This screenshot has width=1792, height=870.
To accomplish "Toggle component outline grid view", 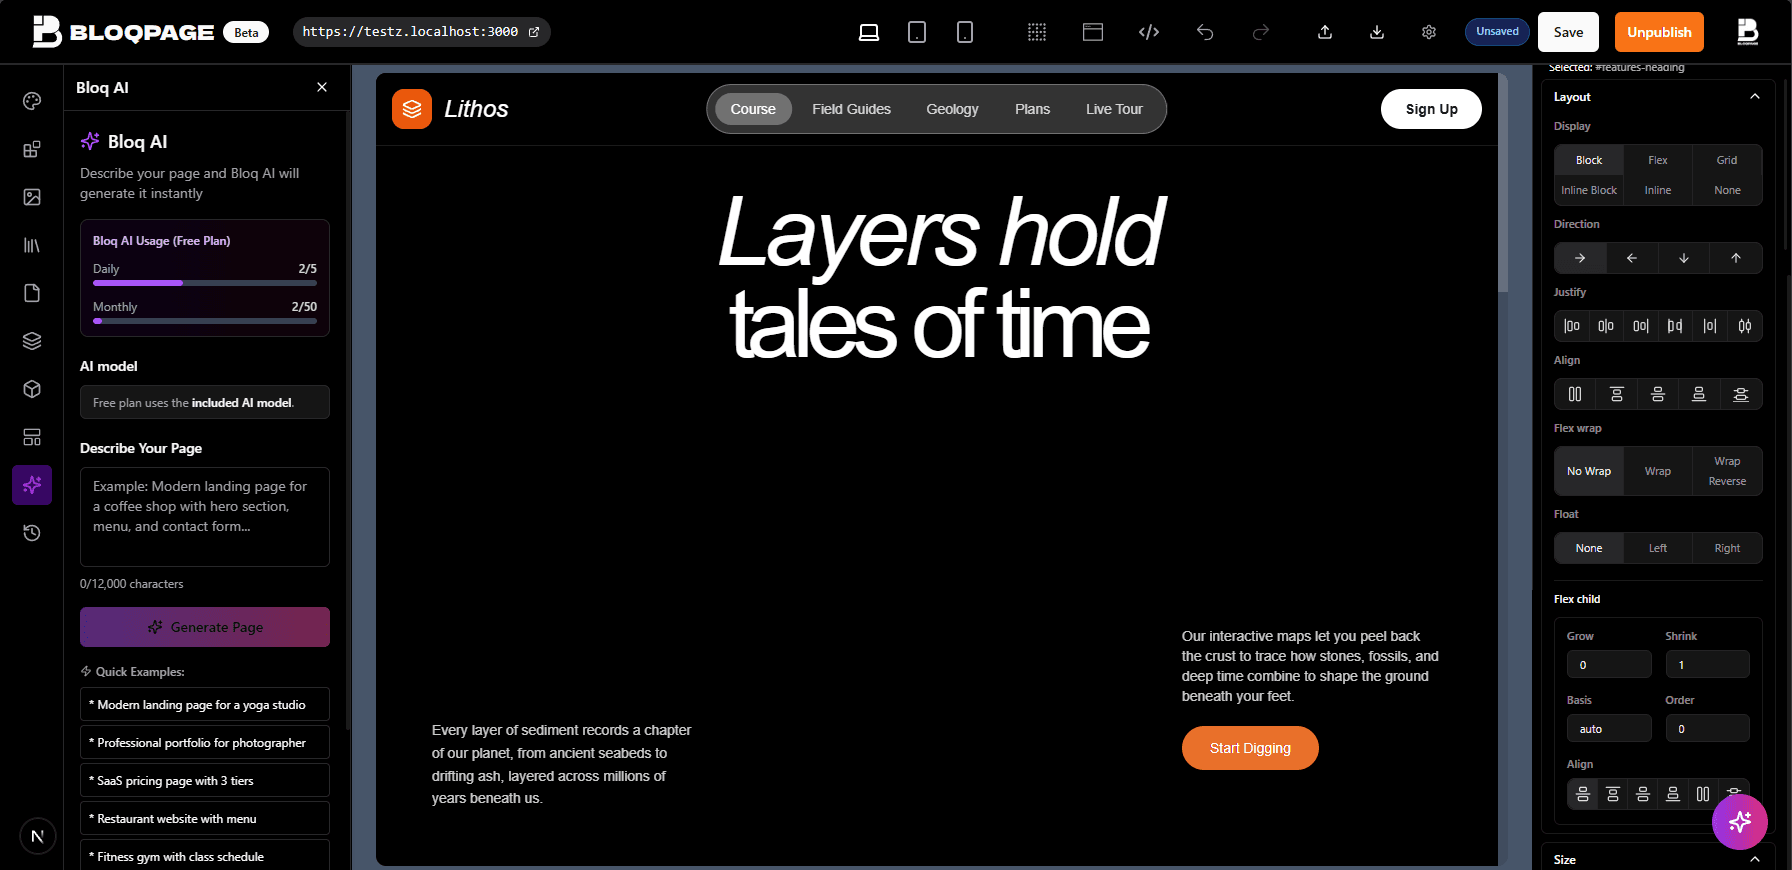I will [1037, 32].
